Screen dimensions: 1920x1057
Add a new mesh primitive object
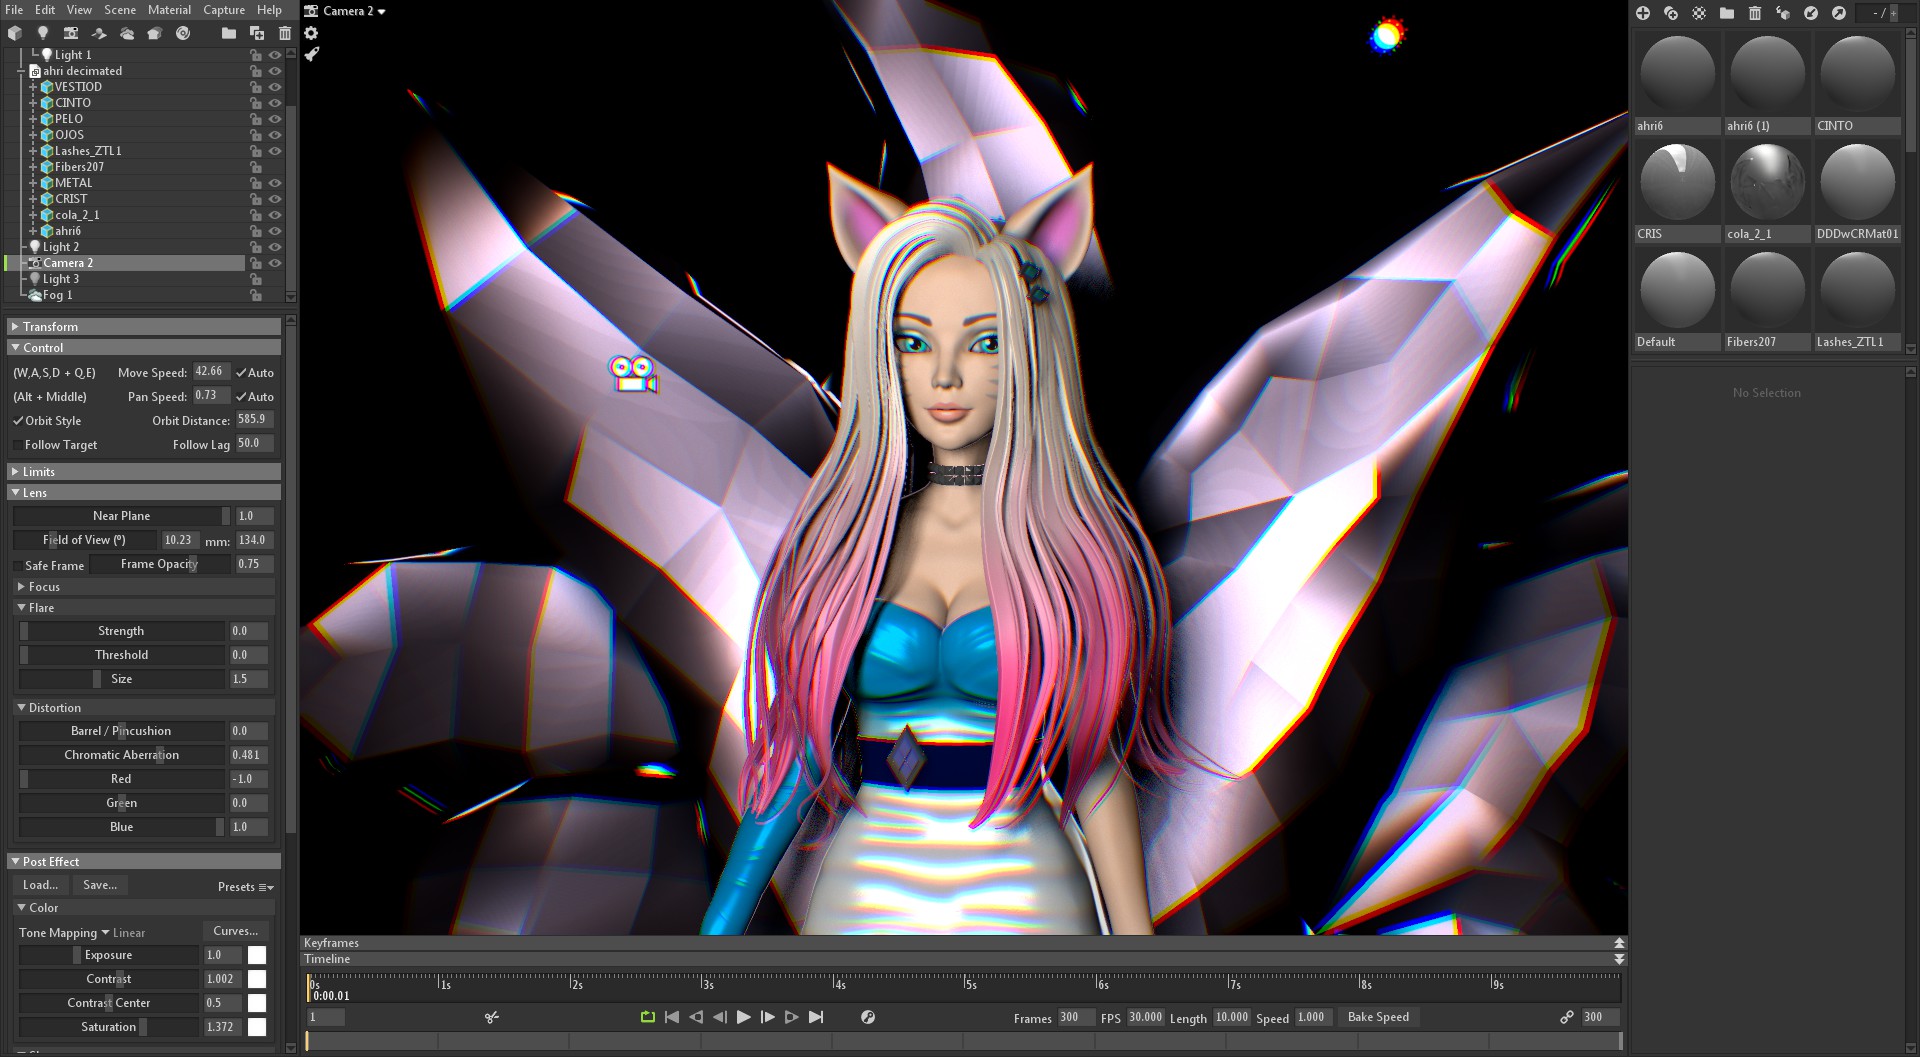tap(15, 33)
